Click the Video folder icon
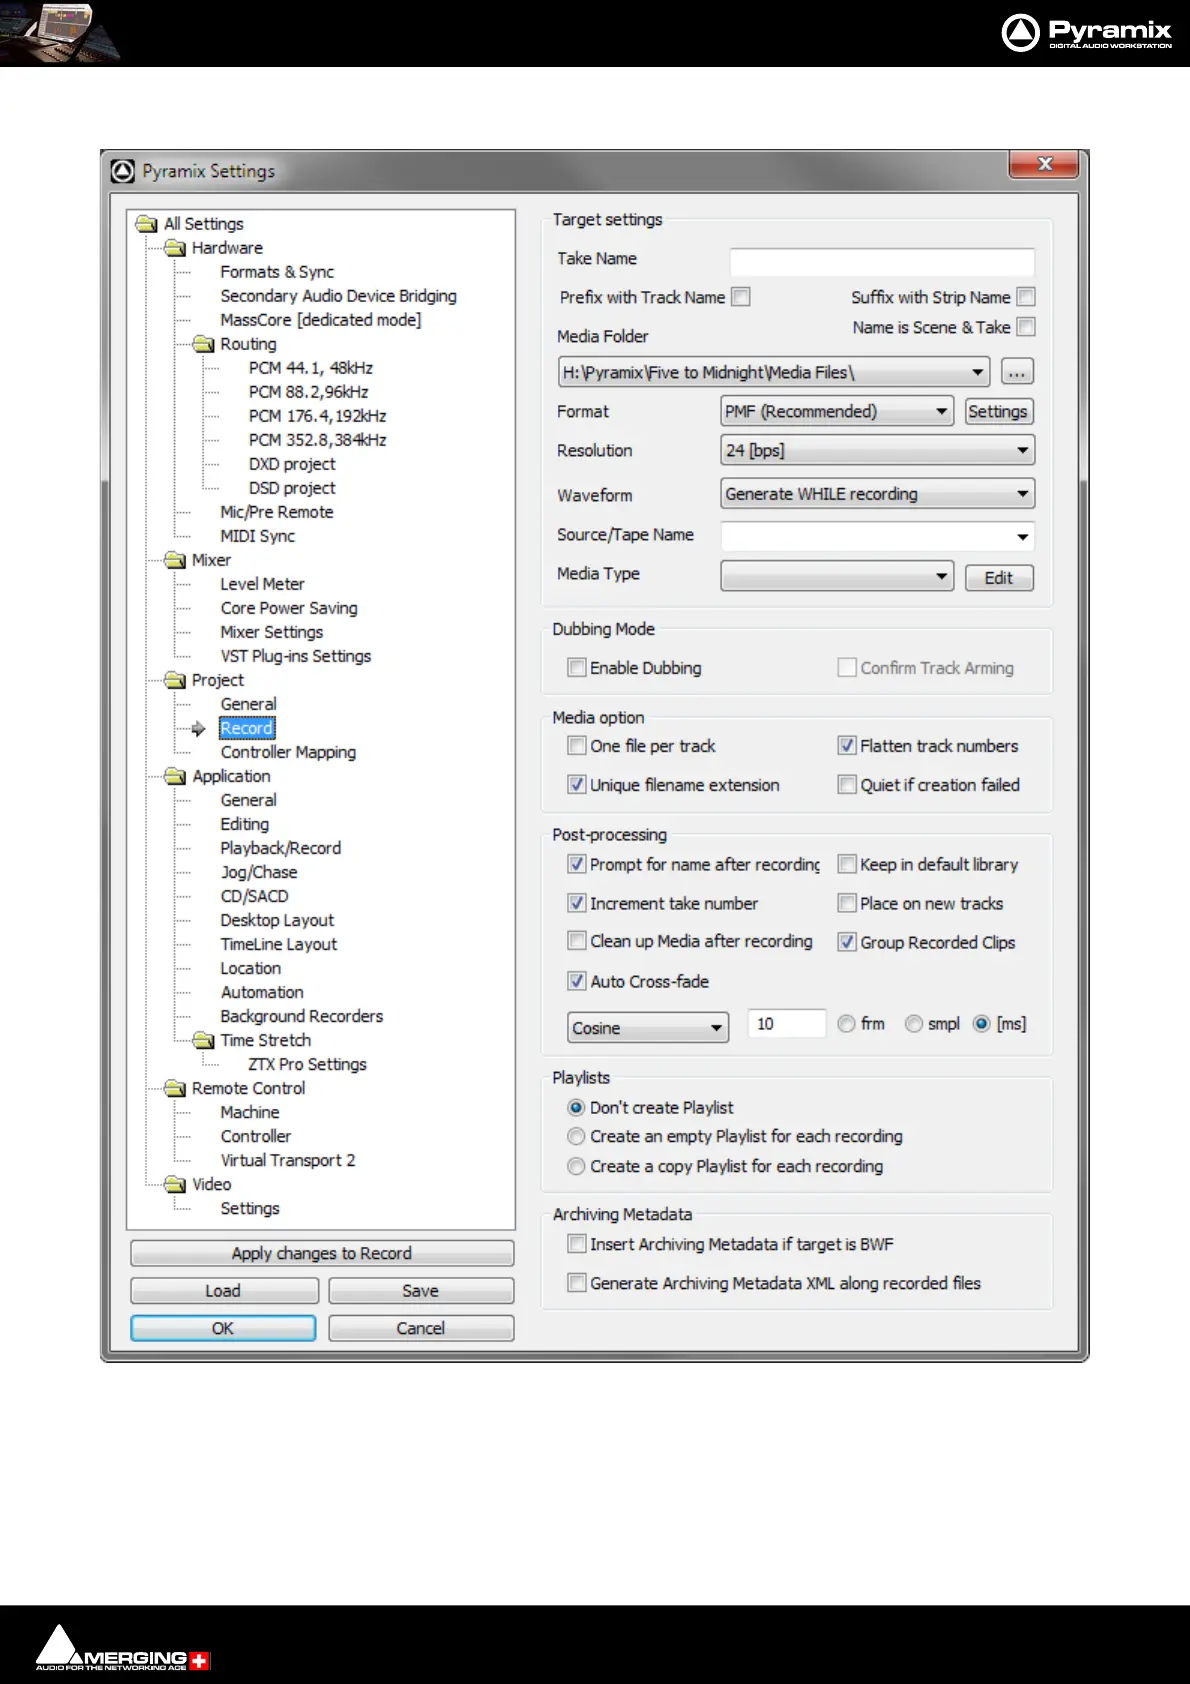The width and height of the screenshot is (1190, 1684). pos(176,1184)
